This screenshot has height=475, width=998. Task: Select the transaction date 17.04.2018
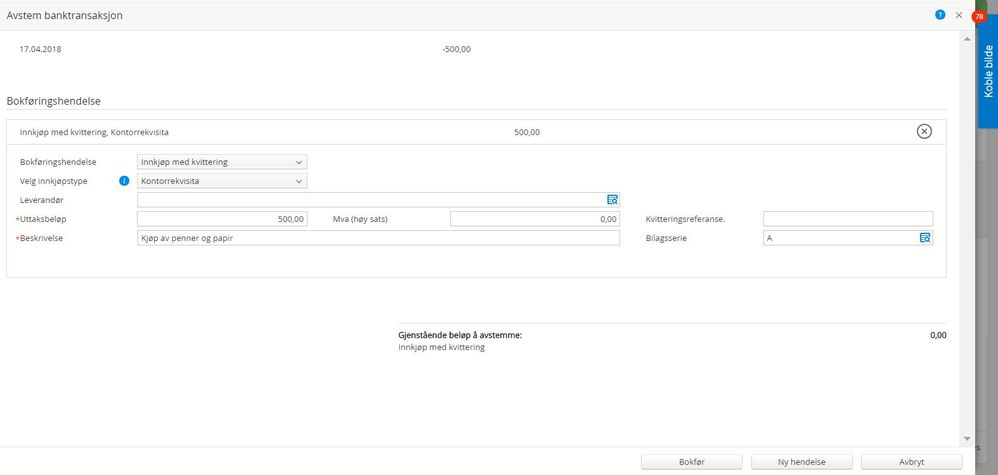click(x=41, y=49)
